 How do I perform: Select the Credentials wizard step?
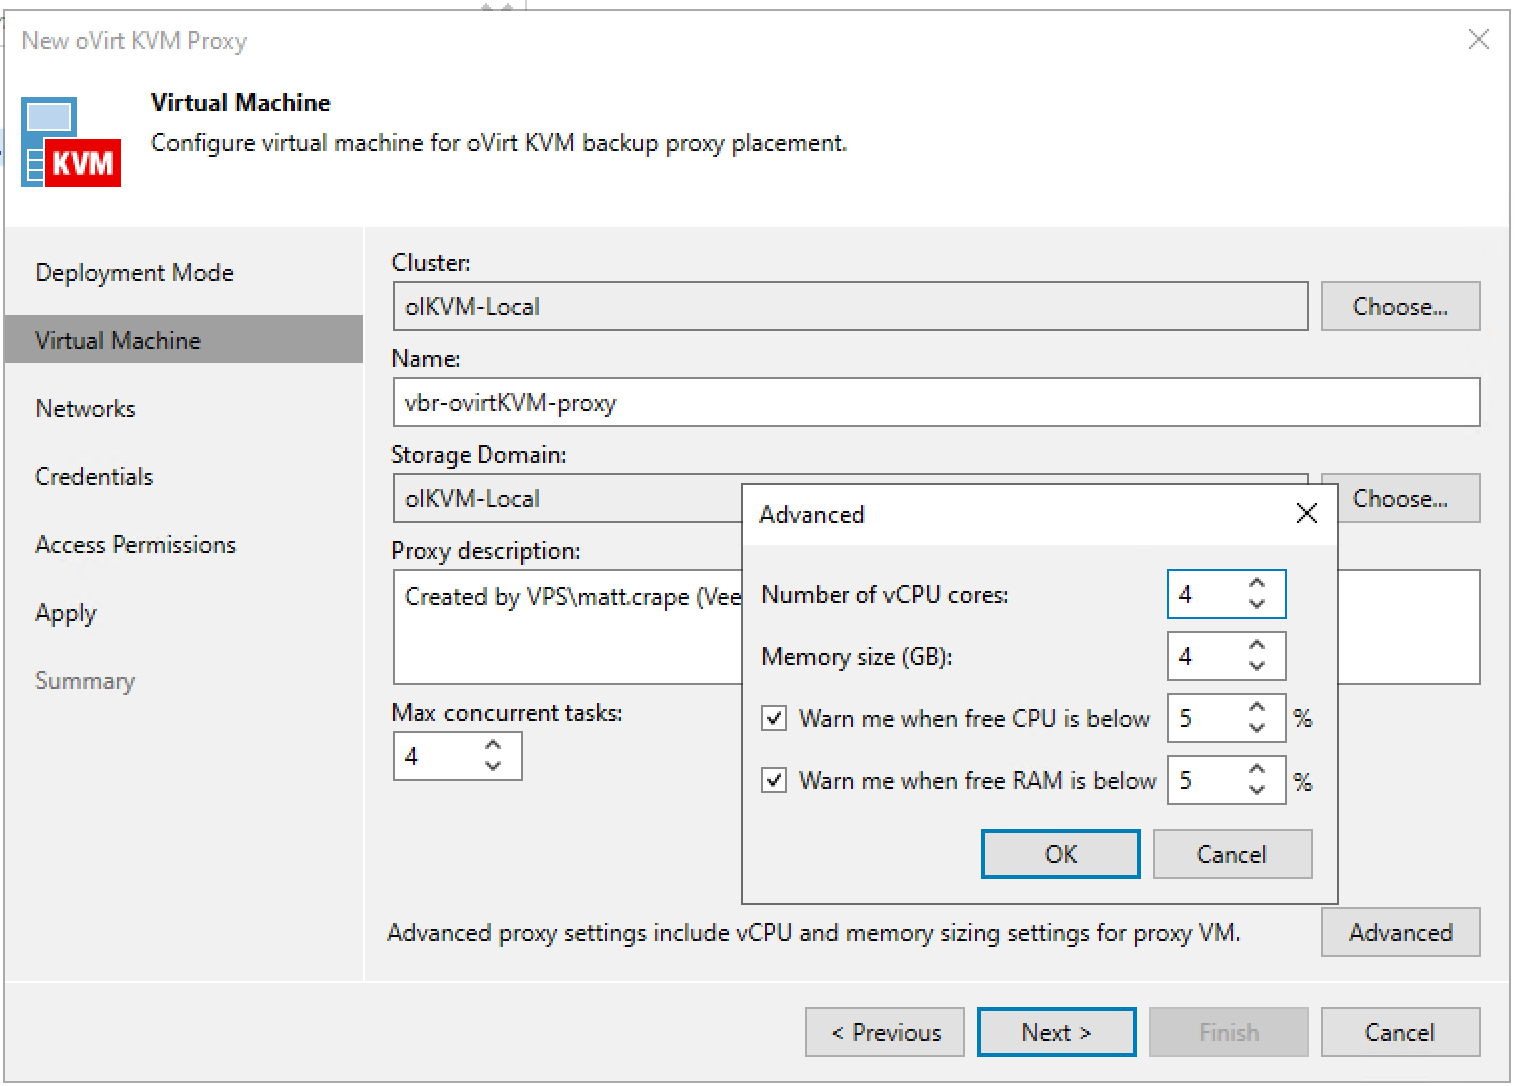tap(94, 476)
